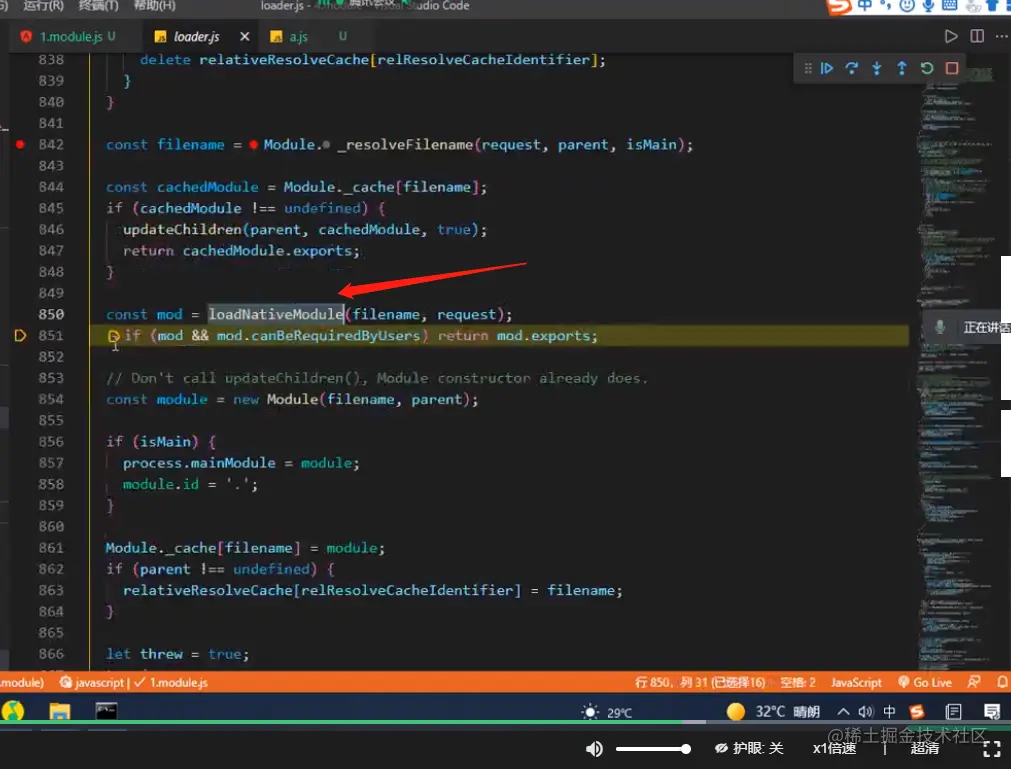This screenshot has width=1011, height=769.
Task: Close the loader.js tab
Action: (x=245, y=37)
